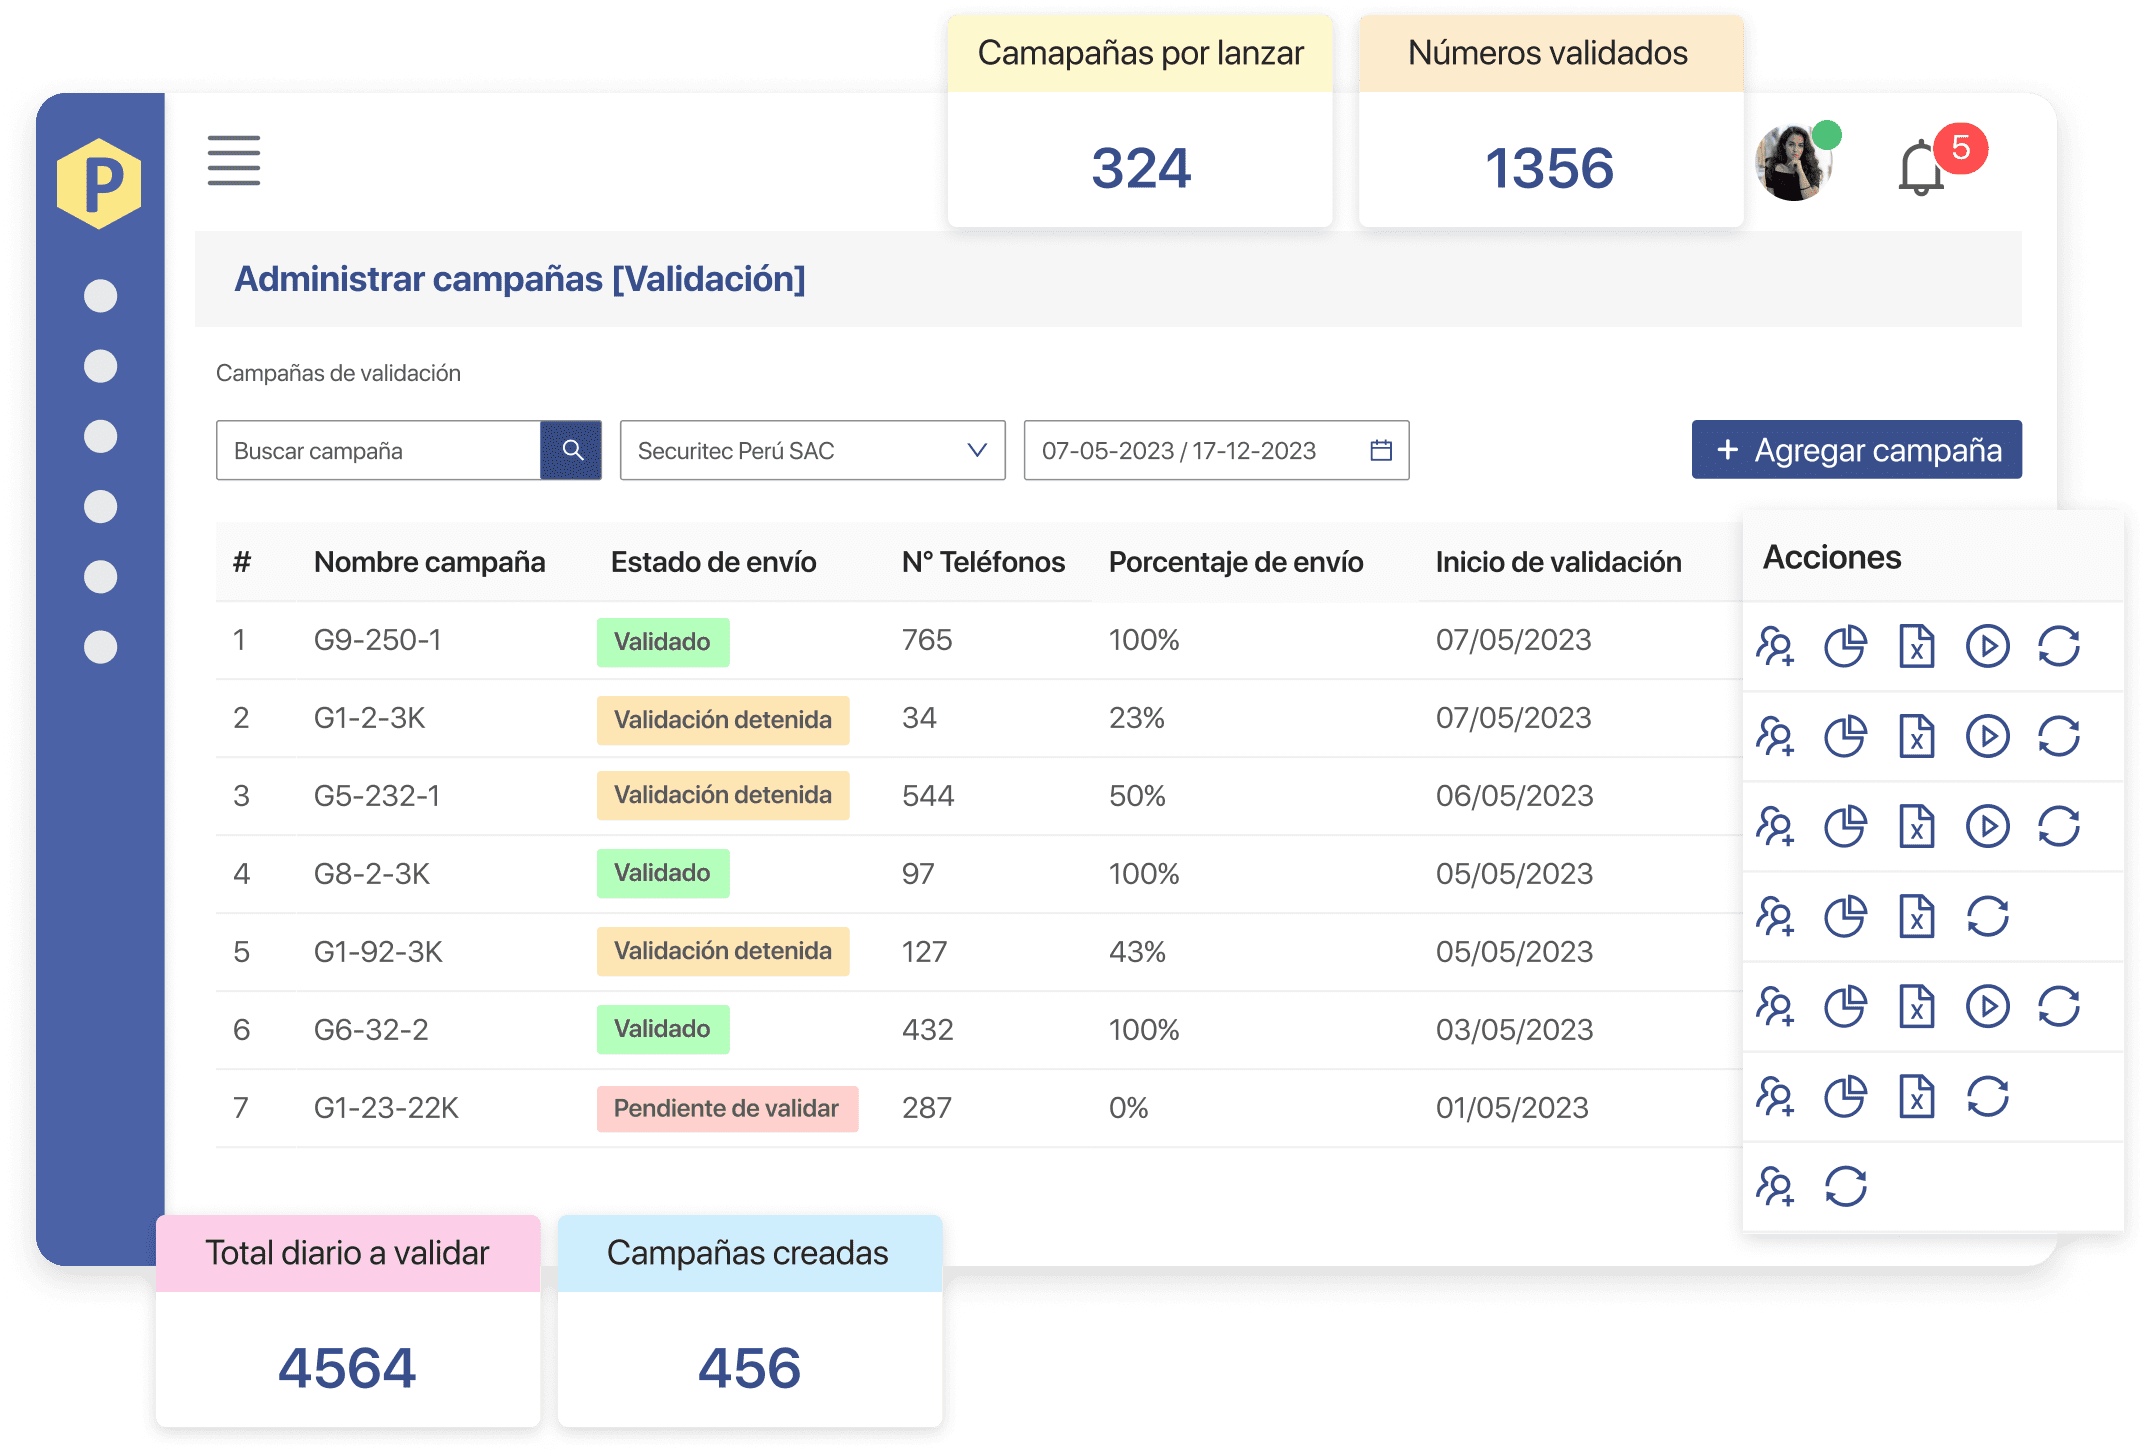Screen dimensions: 2147x1450
Task: Click the search magnifier button
Action: pyautogui.click(x=572, y=450)
